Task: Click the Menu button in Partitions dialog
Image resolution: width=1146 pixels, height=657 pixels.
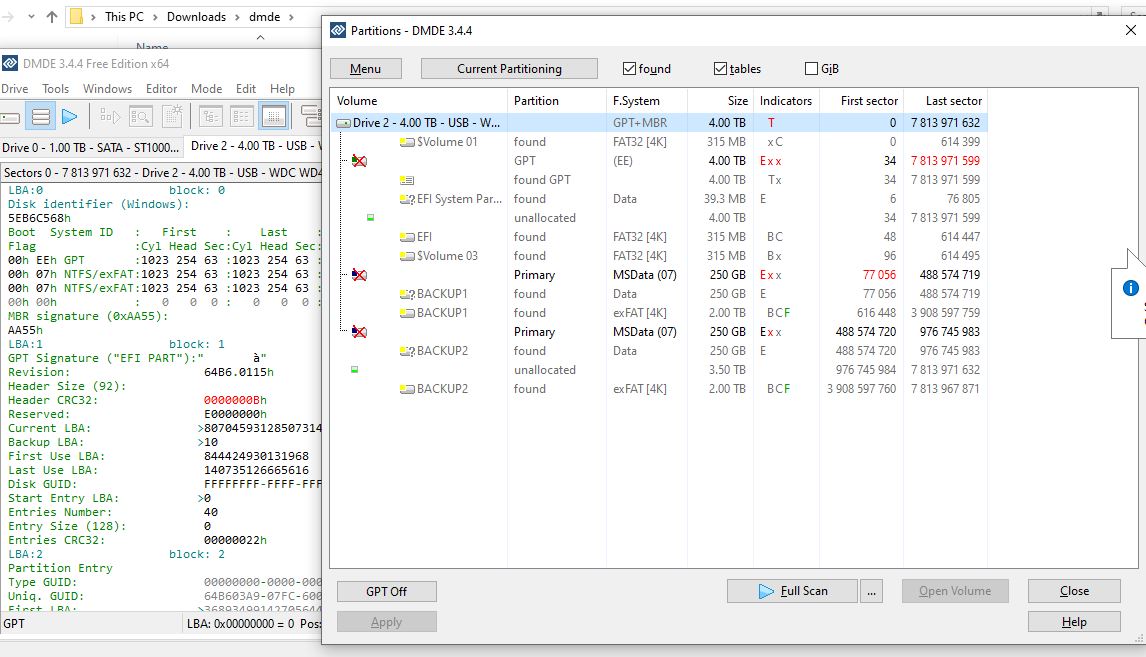Action: tap(365, 69)
